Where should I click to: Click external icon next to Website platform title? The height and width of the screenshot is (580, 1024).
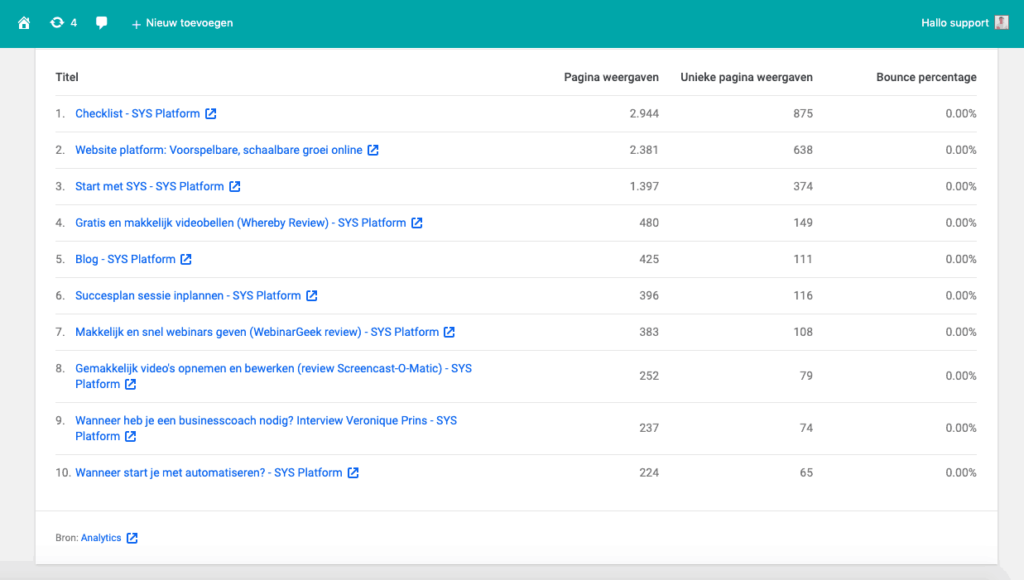[373, 150]
